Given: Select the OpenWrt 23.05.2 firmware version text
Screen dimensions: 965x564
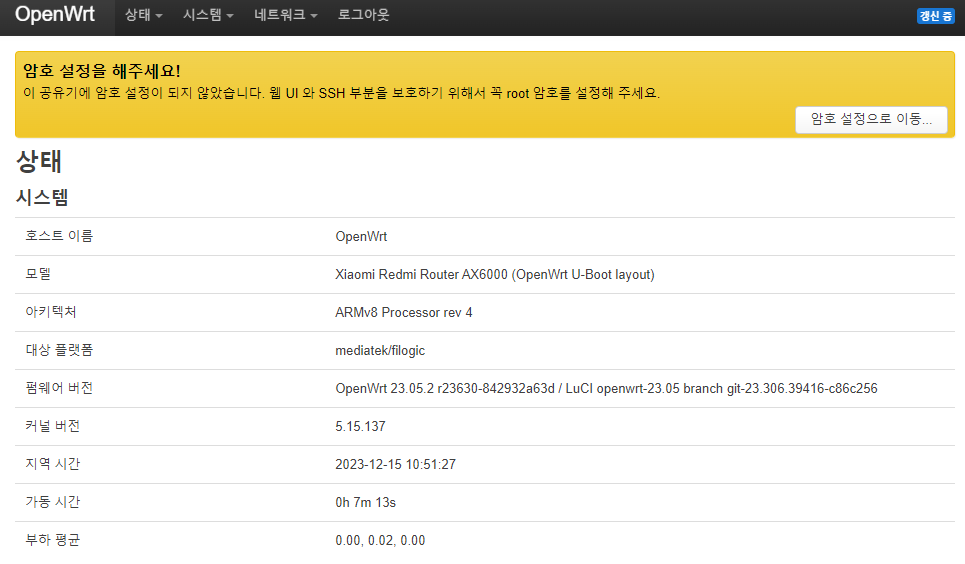Looking at the screenshot, I should [x=606, y=389].
